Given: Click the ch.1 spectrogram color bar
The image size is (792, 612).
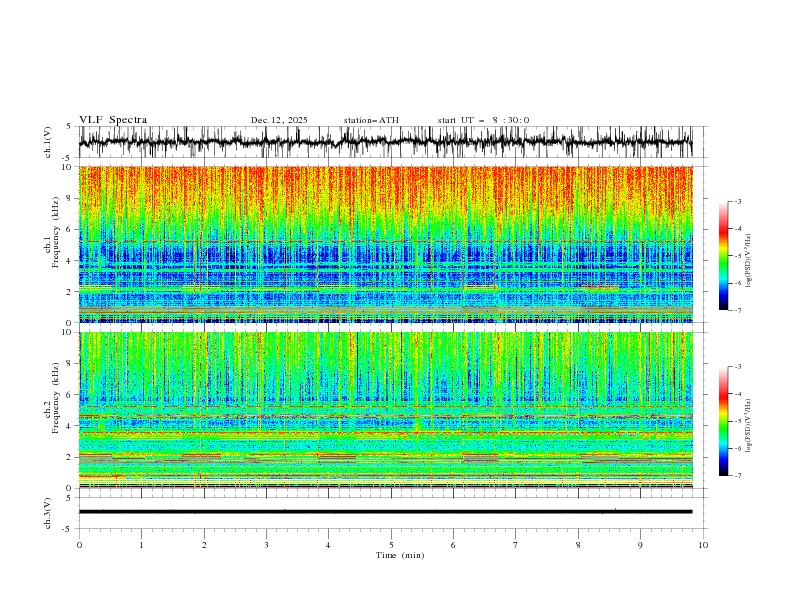Looking at the screenshot, I should pos(724,255).
